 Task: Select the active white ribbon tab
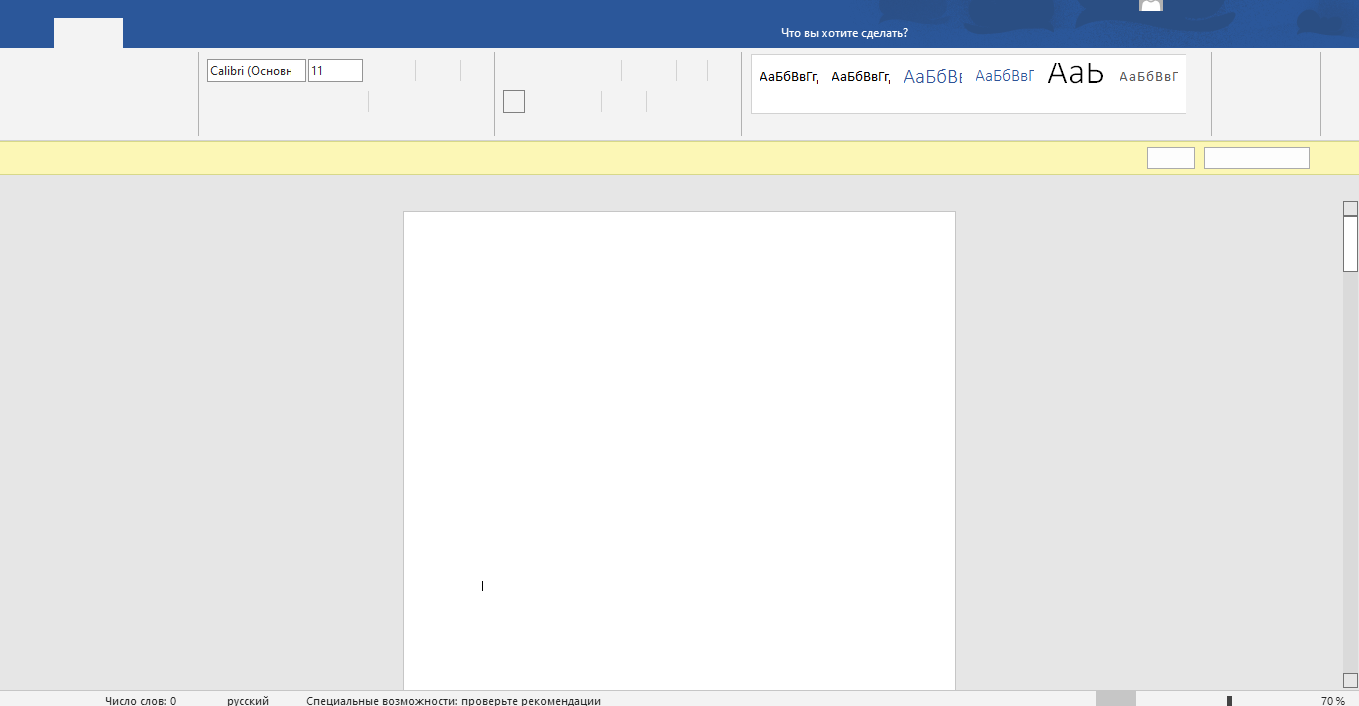pos(88,33)
